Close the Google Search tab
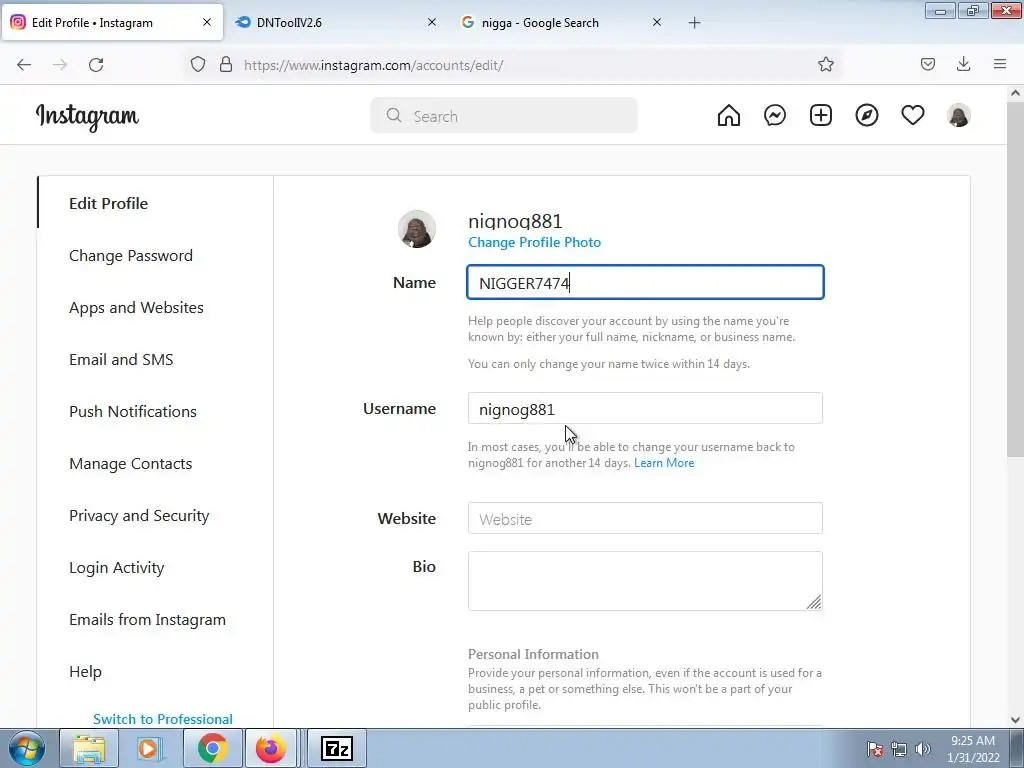Screen dimensions: 1024x768 tap(657, 22)
